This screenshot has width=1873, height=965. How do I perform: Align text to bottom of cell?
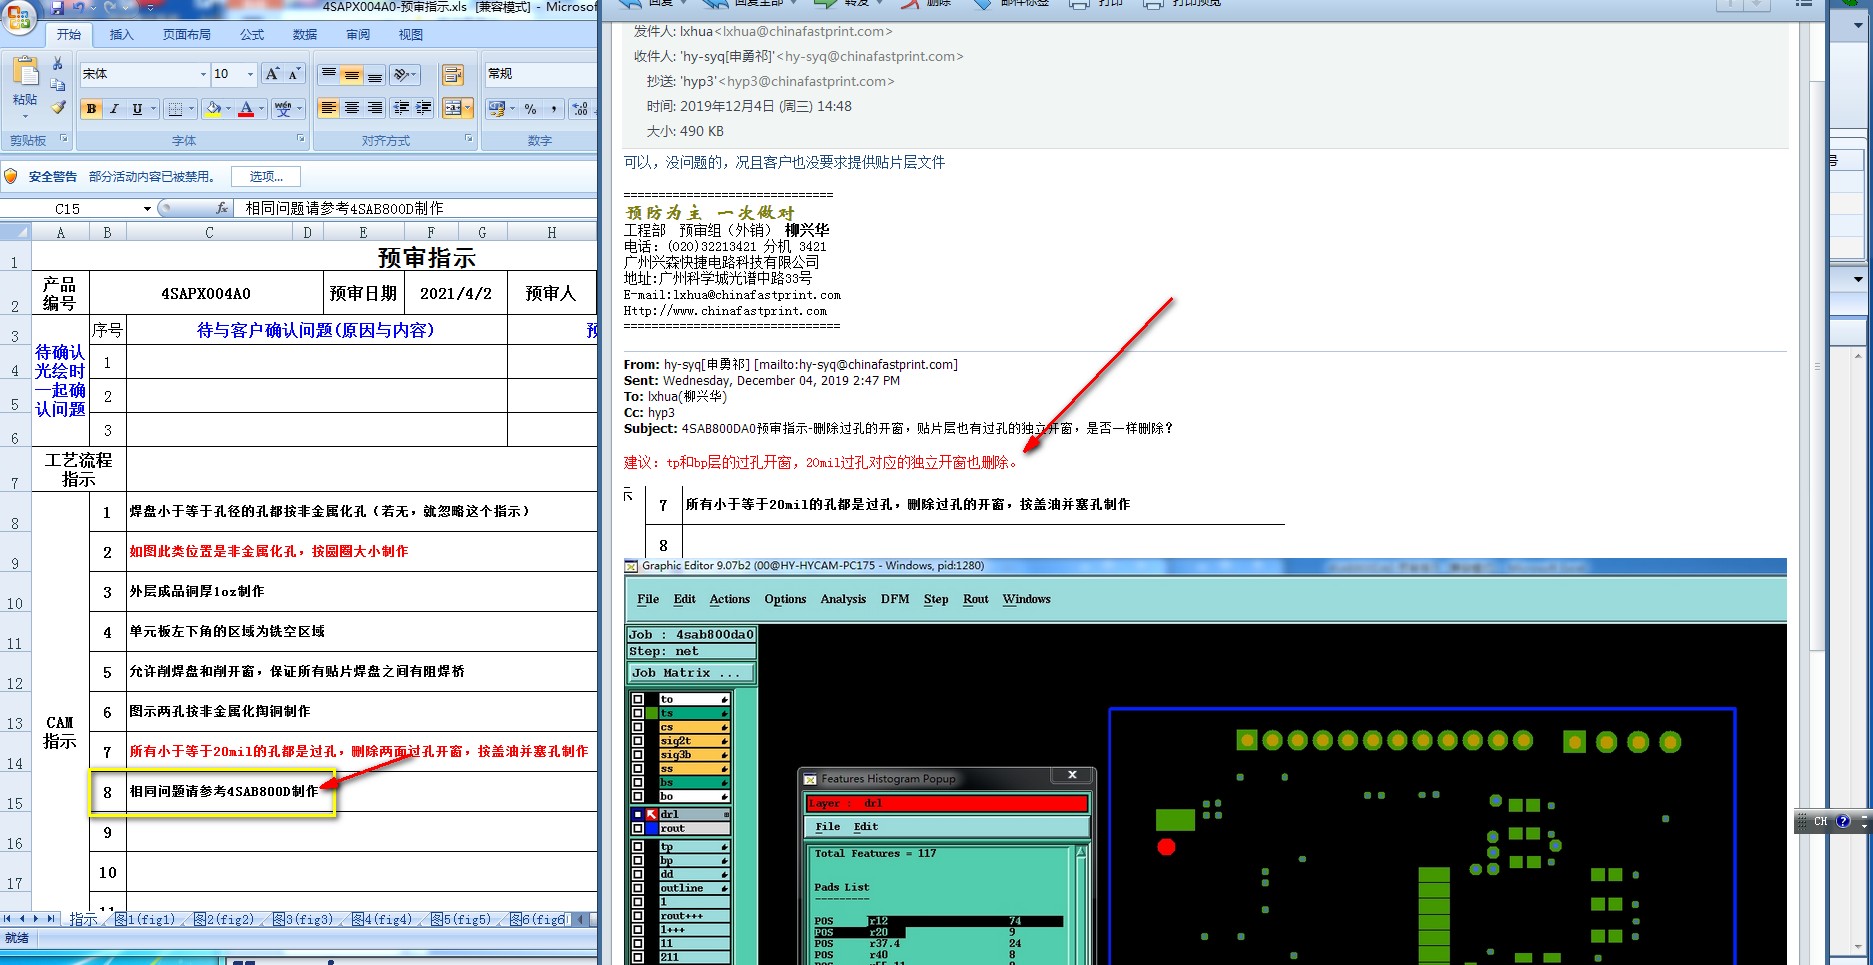(375, 75)
